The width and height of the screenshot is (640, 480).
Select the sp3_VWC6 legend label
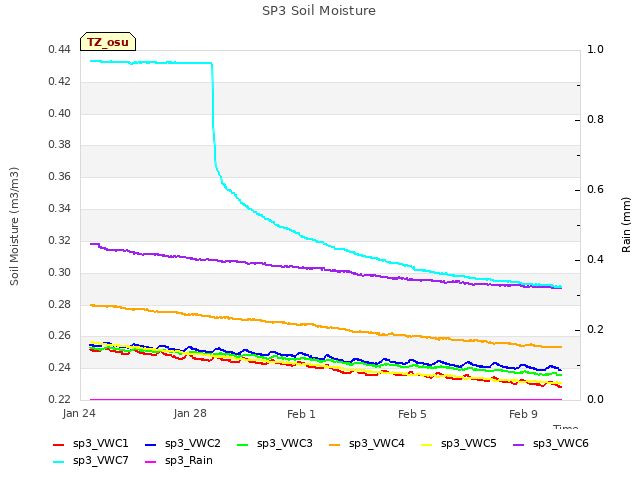point(561,444)
